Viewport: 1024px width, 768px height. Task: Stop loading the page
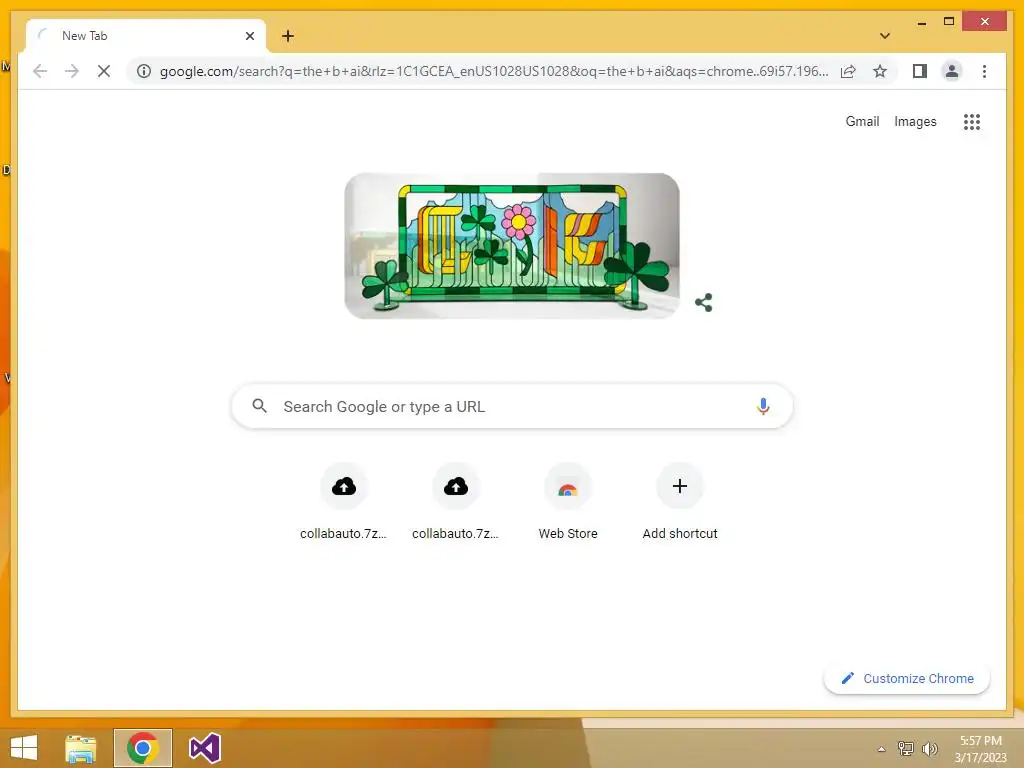pos(104,71)
